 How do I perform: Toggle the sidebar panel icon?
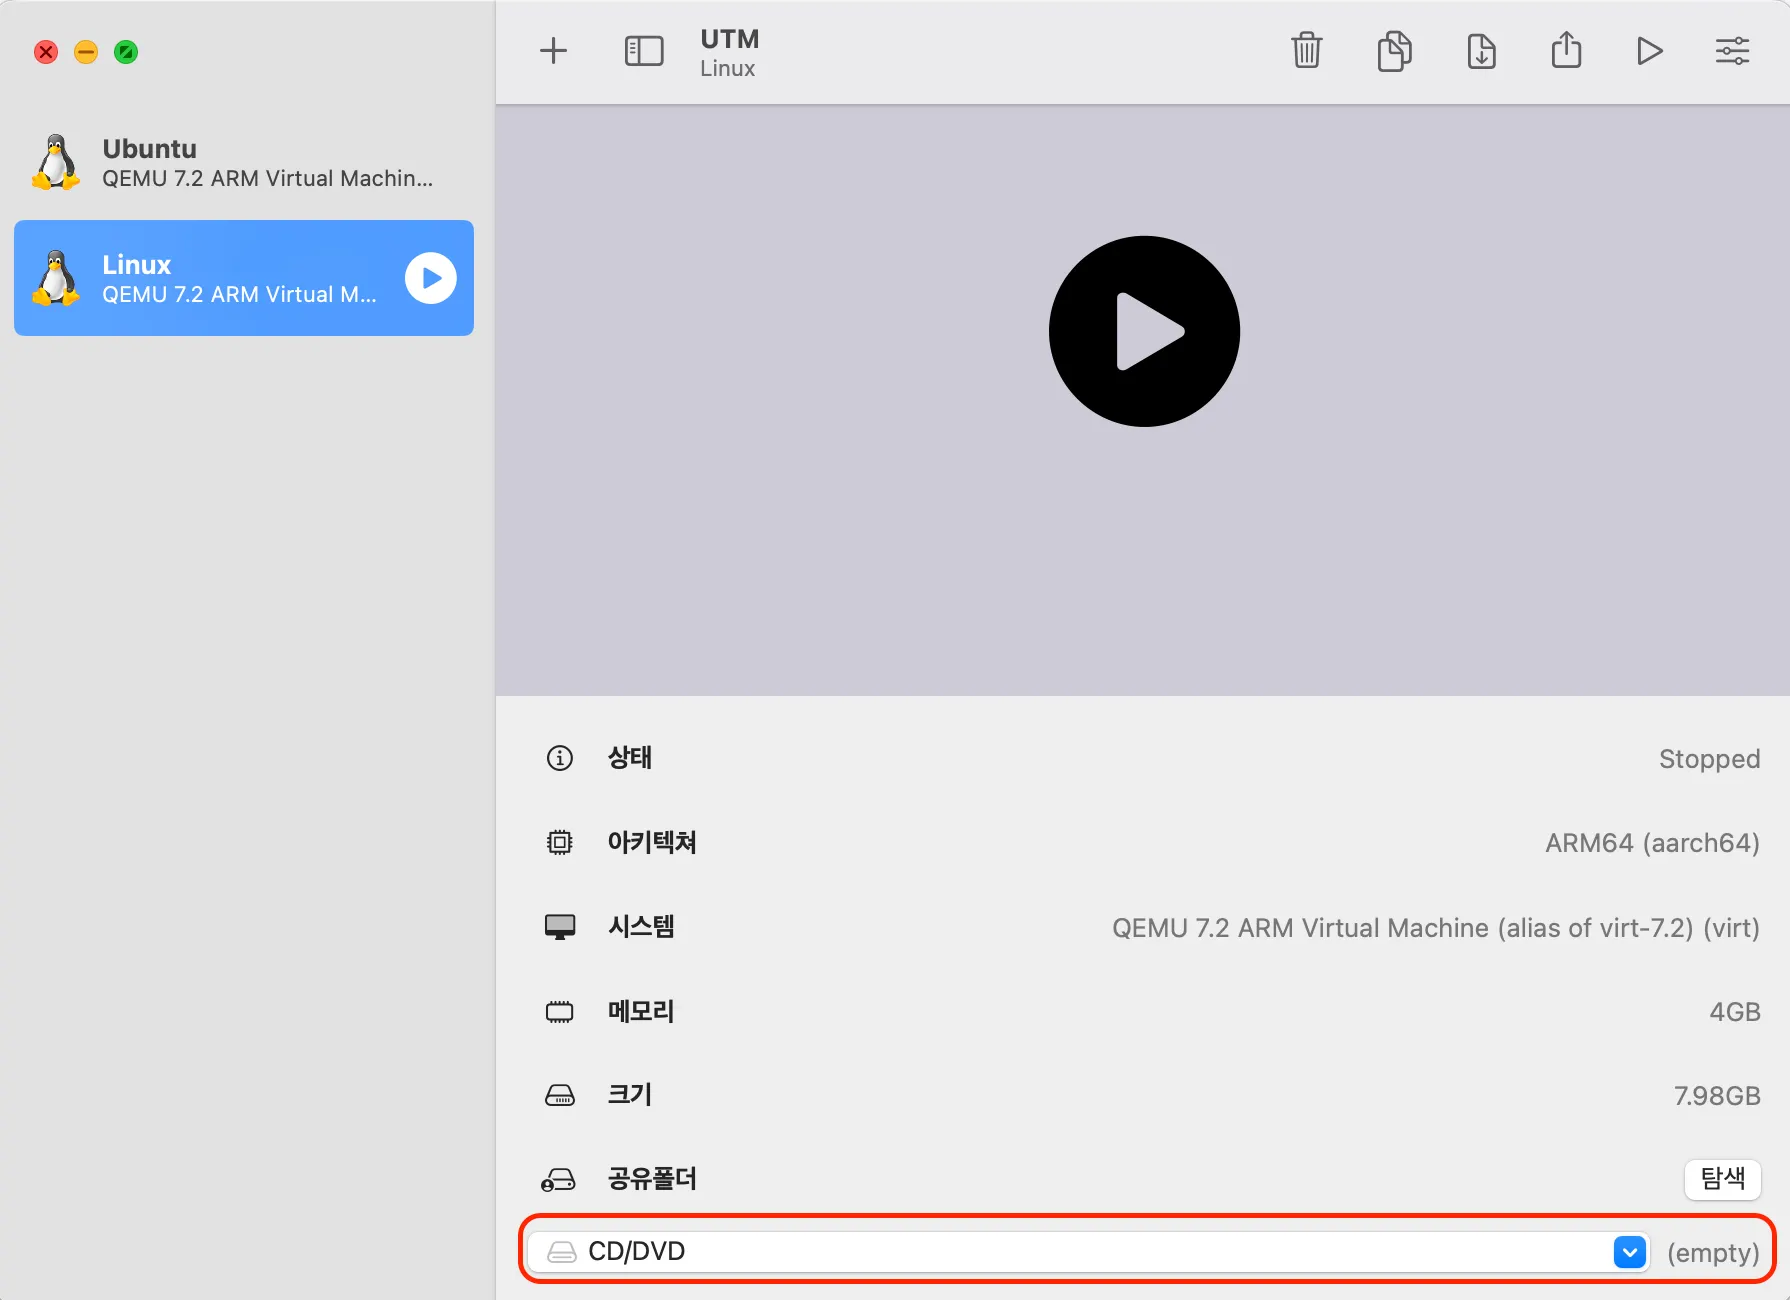(x=644, y=51)
